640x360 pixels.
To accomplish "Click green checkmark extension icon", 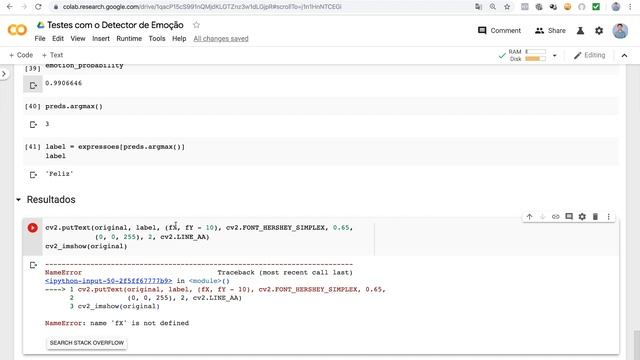I will click(596, 7).
